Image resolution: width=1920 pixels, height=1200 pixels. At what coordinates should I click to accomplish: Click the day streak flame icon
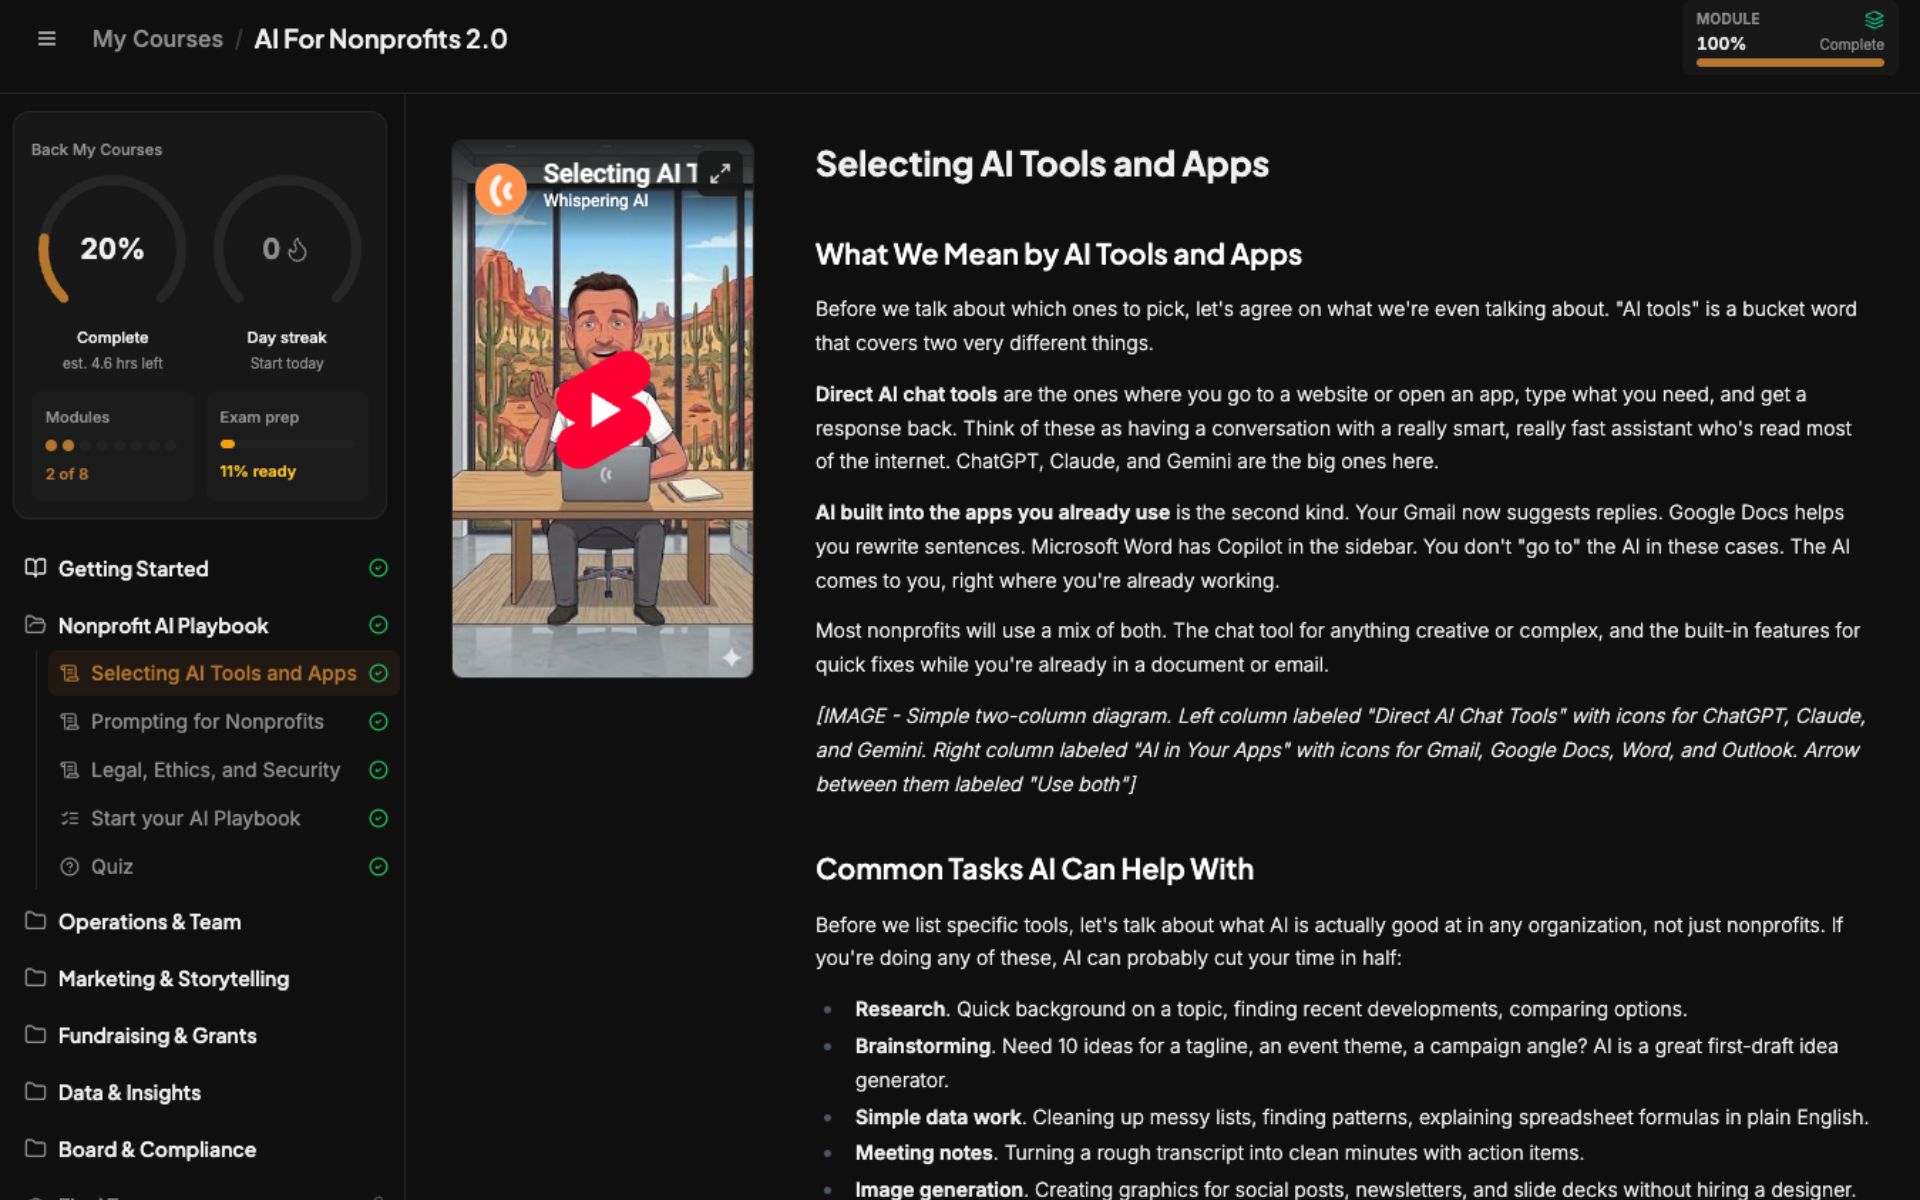pos(297,249)
